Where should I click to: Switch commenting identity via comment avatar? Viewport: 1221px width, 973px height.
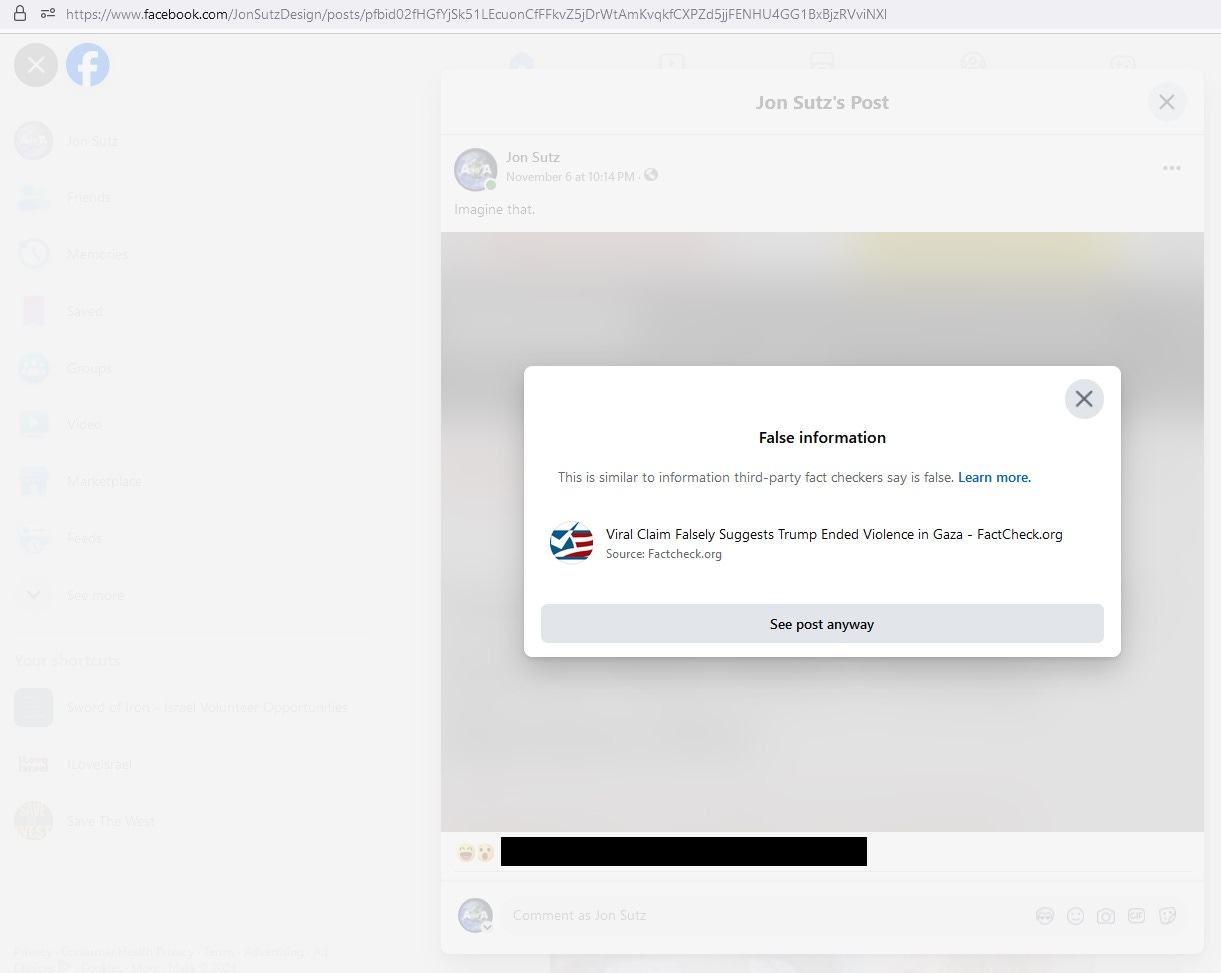coord(475,915)
